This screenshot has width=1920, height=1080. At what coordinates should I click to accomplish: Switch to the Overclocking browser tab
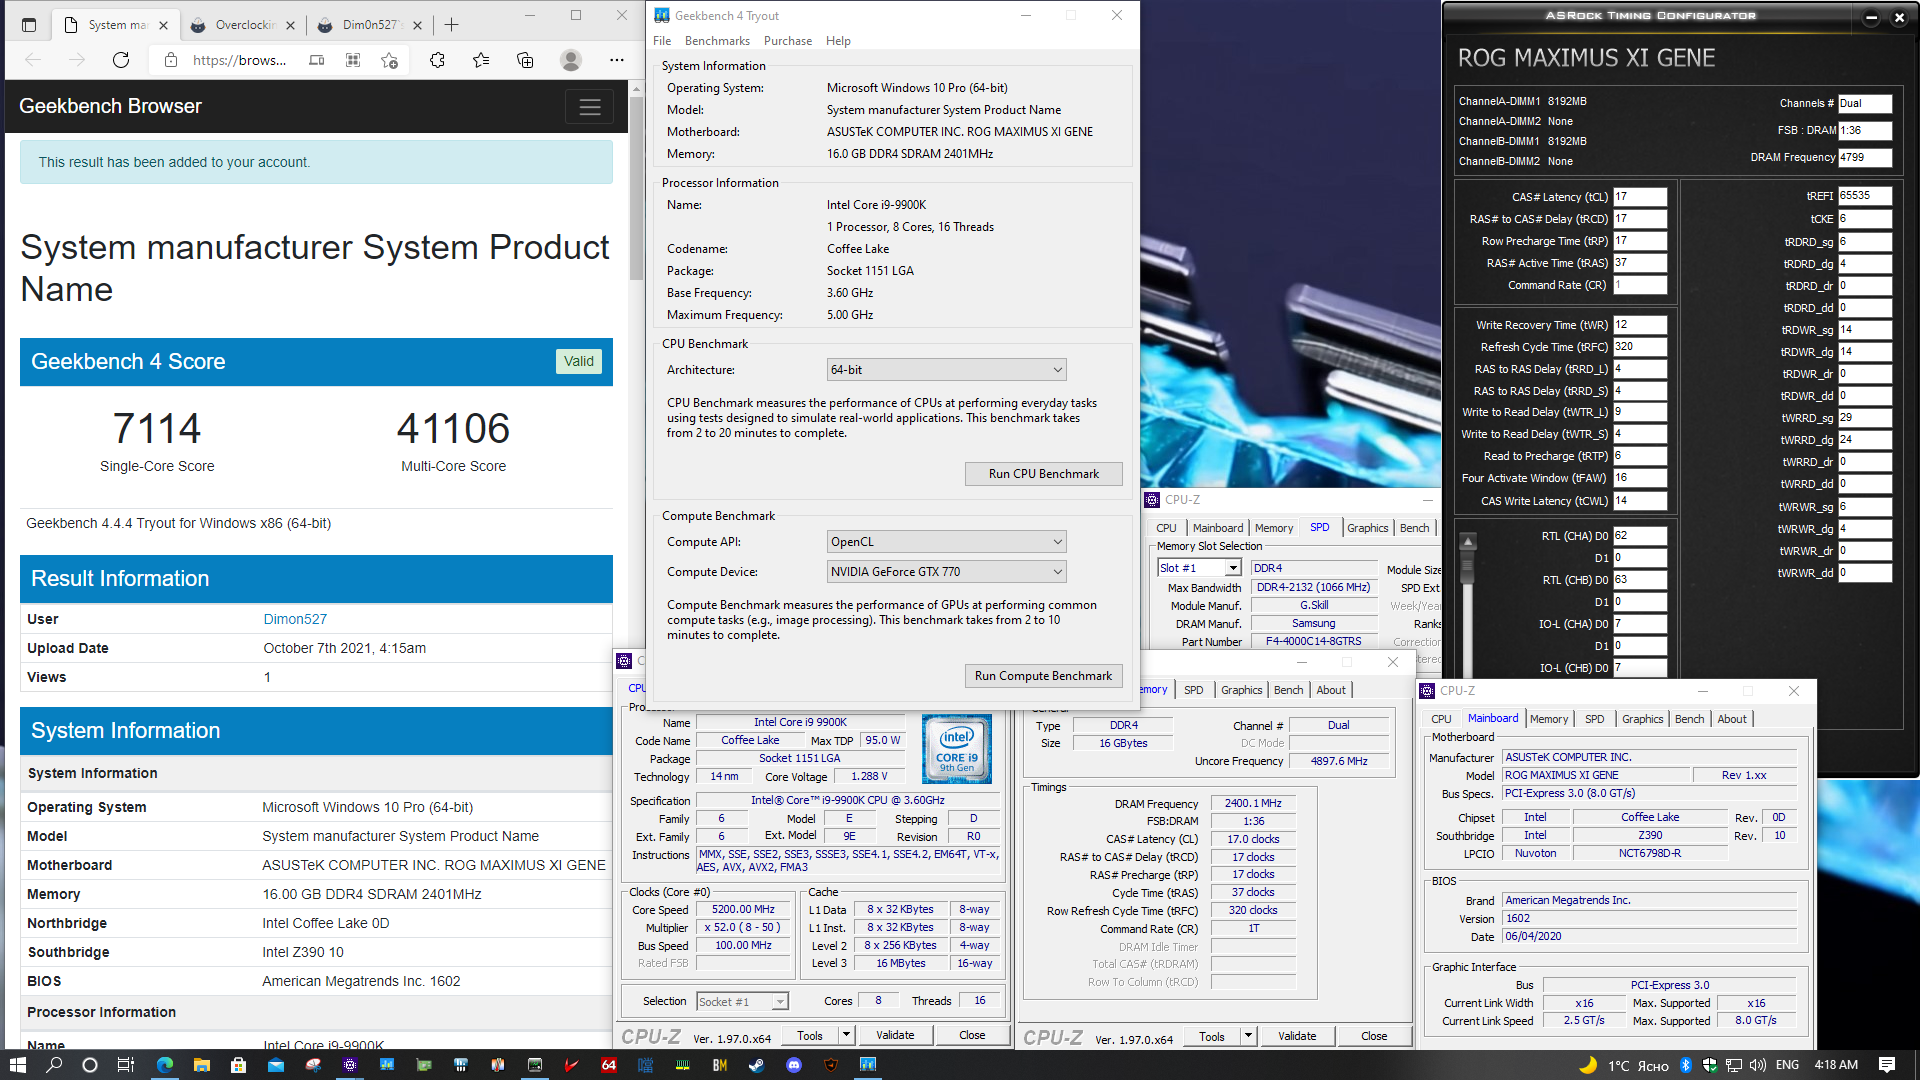(245, 25)
